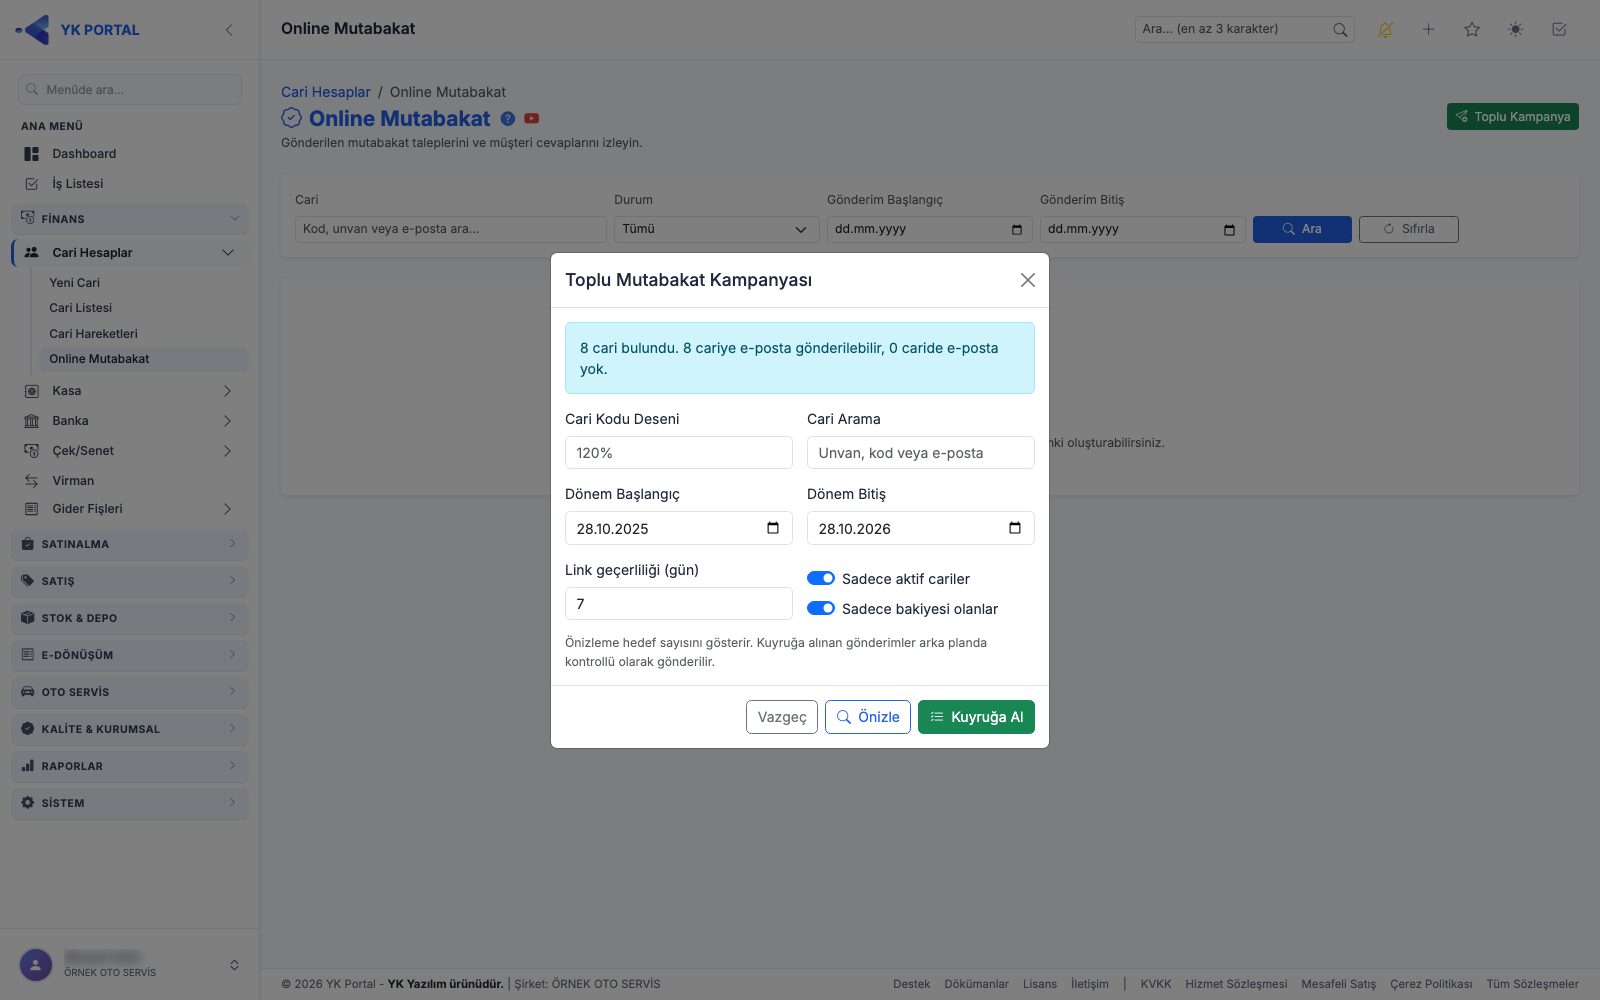Open the YouTube video icon beside title

(532, 118)
